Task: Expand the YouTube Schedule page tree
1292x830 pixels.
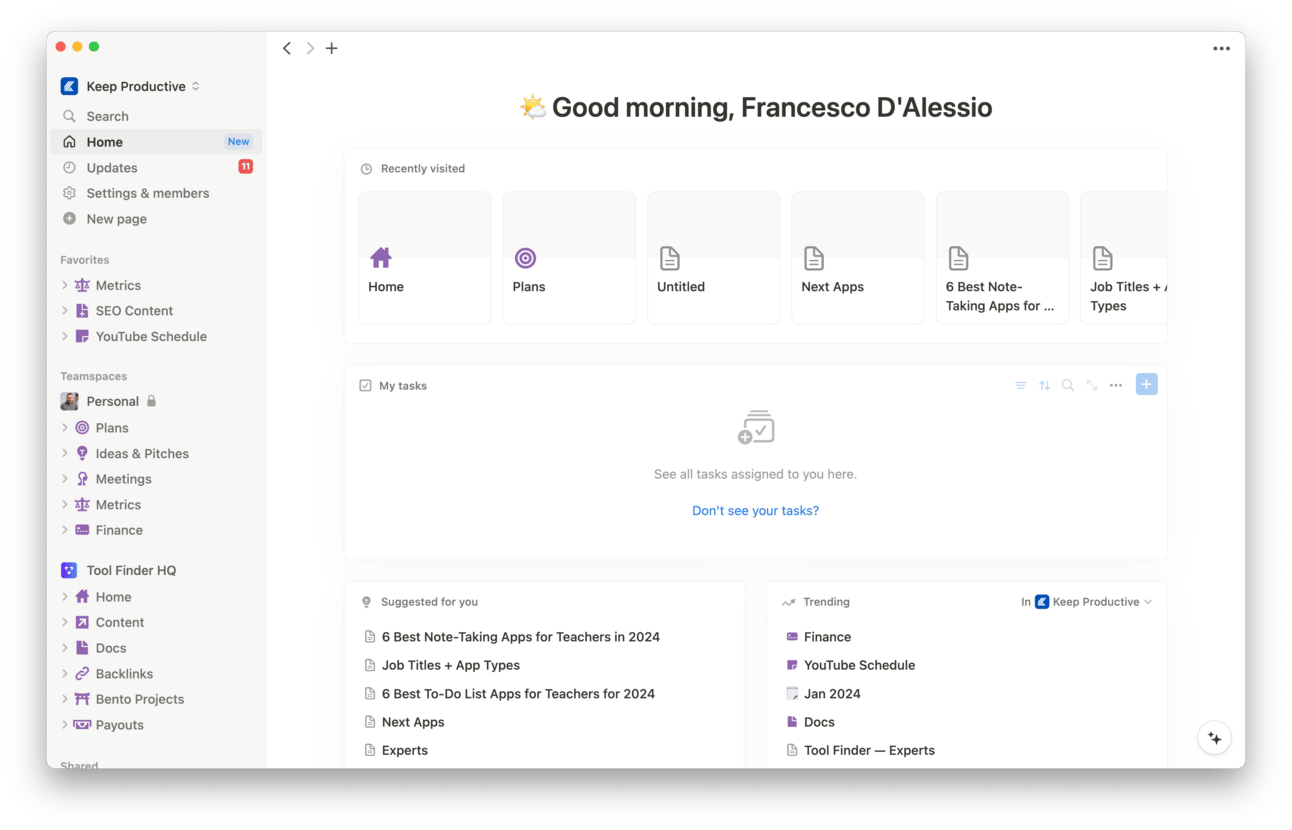Action: [x=65, y=336]
